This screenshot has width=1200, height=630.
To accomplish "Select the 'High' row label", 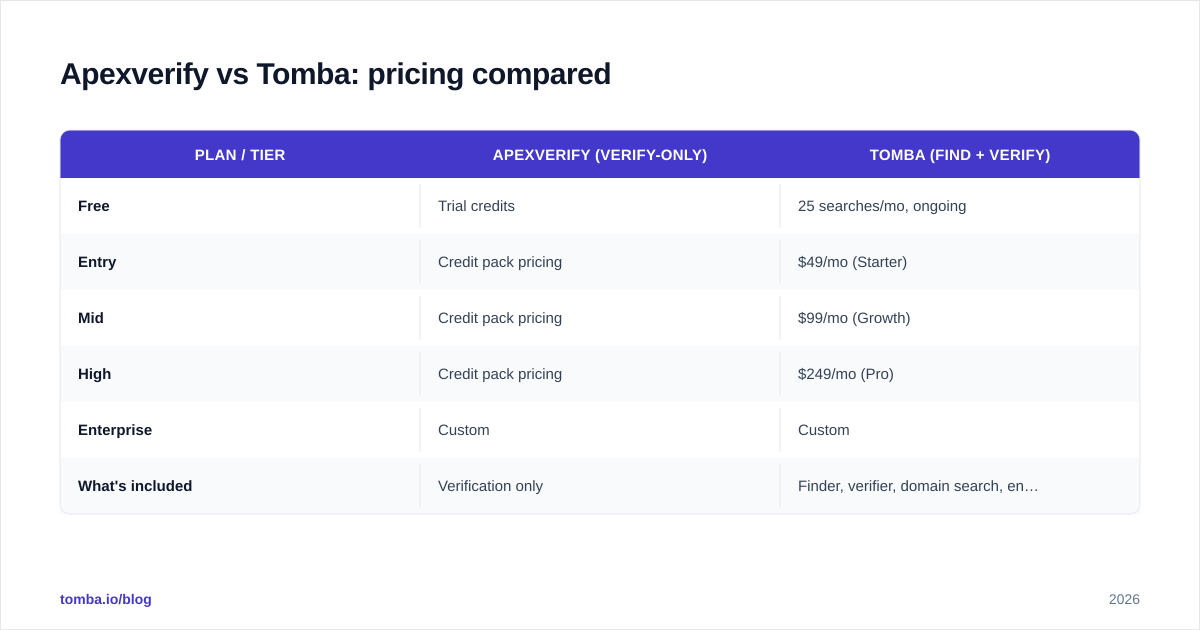I will click(x=95, y=374).
